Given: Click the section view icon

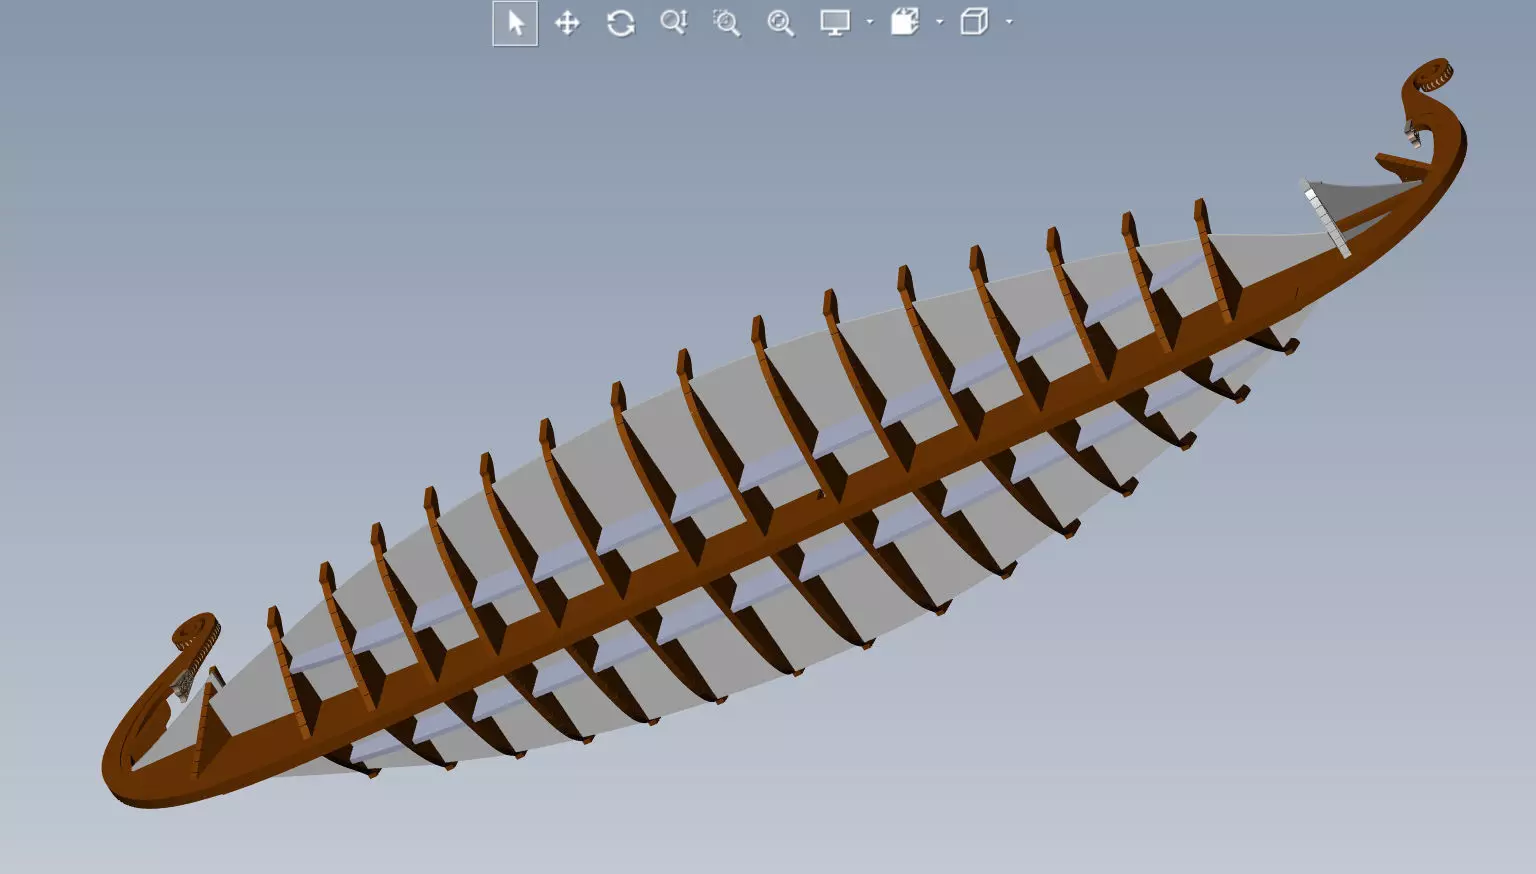Looking at the screenshot, I should [905, 22].
